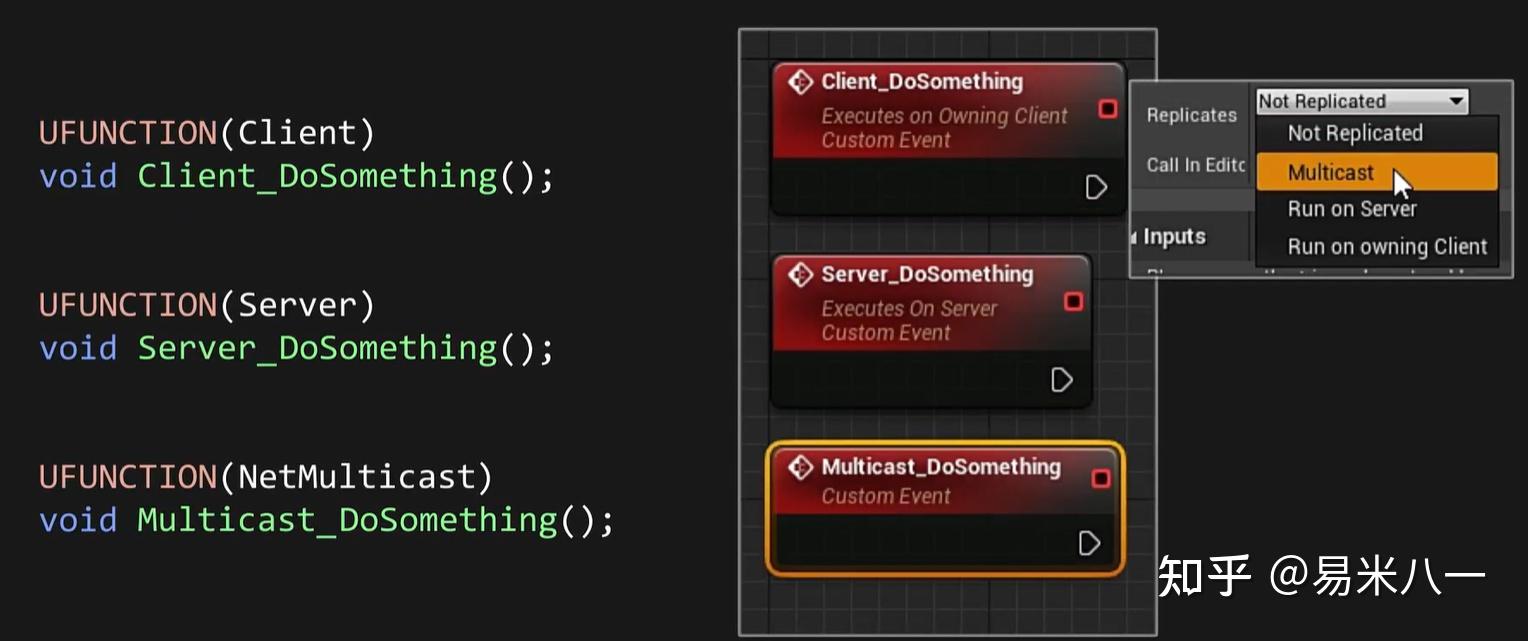Screen dimensions: 1528x641
Task: Click the Client_DoSomething event diamond icon
Action: [x=800, y=82]
